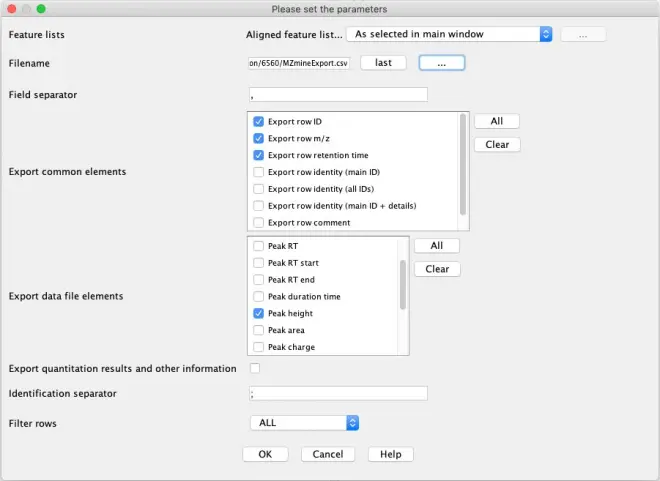This screenshot has height=481, width=660.
Task: Uncheck Export row m/z checkbox
Action: (x=258, y=138)
